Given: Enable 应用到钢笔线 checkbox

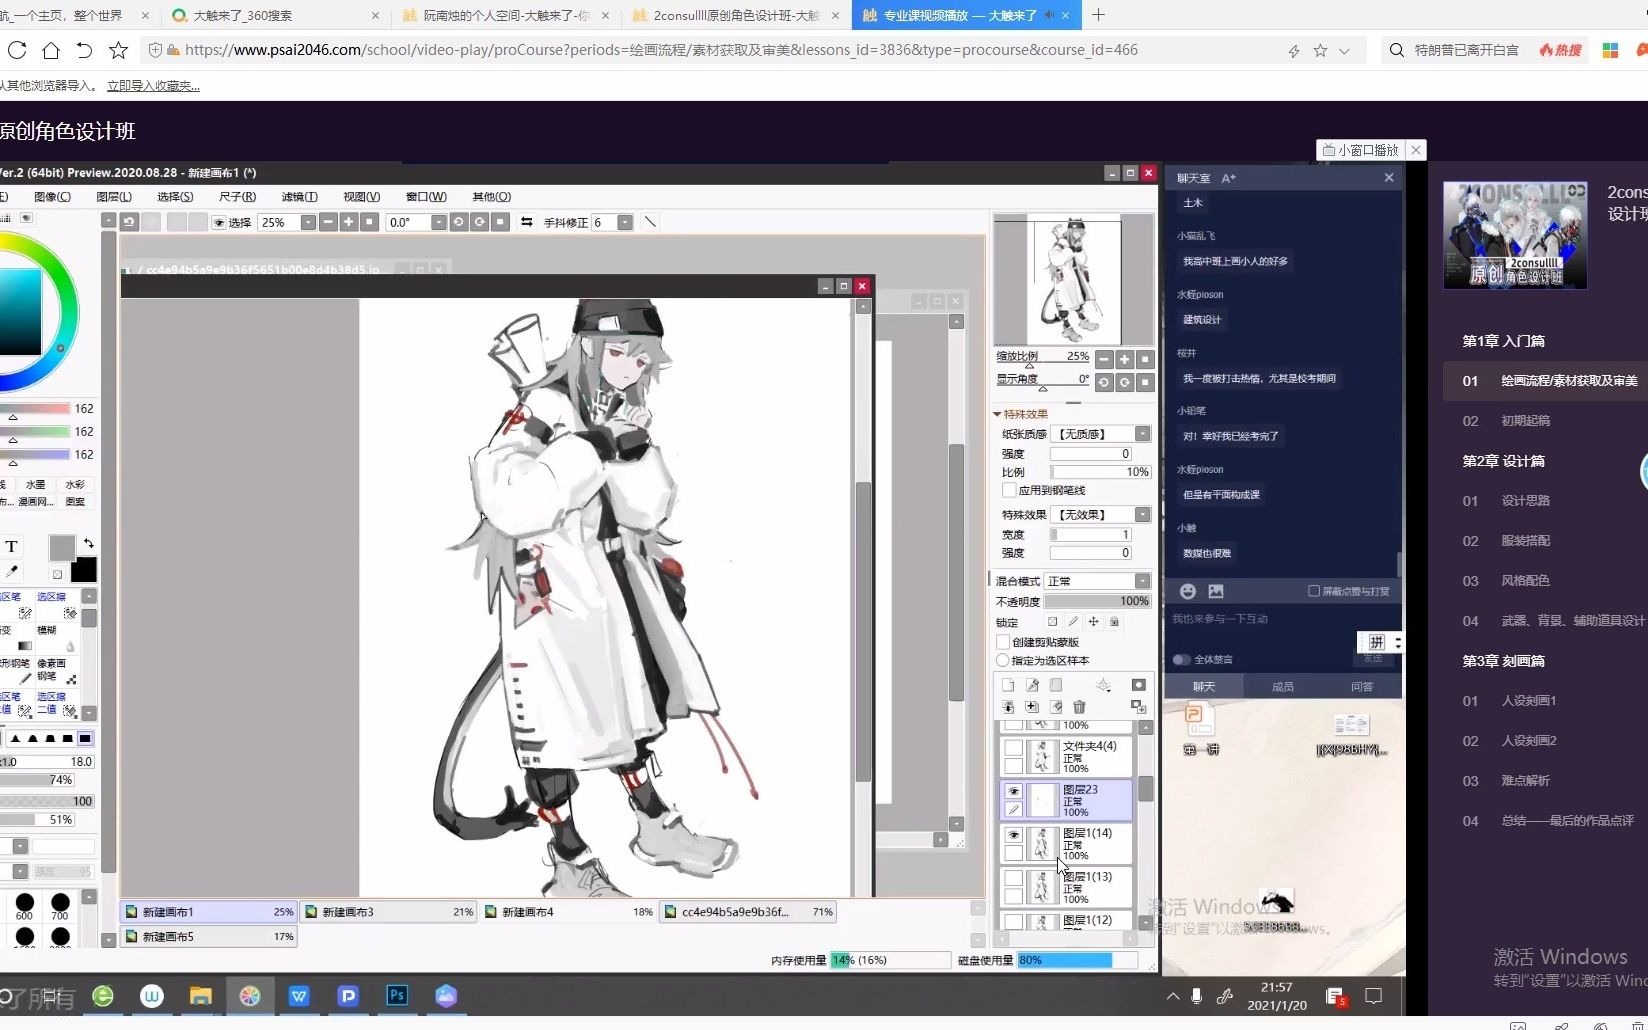Looking at the screenshot, I should click(1009, 490).
